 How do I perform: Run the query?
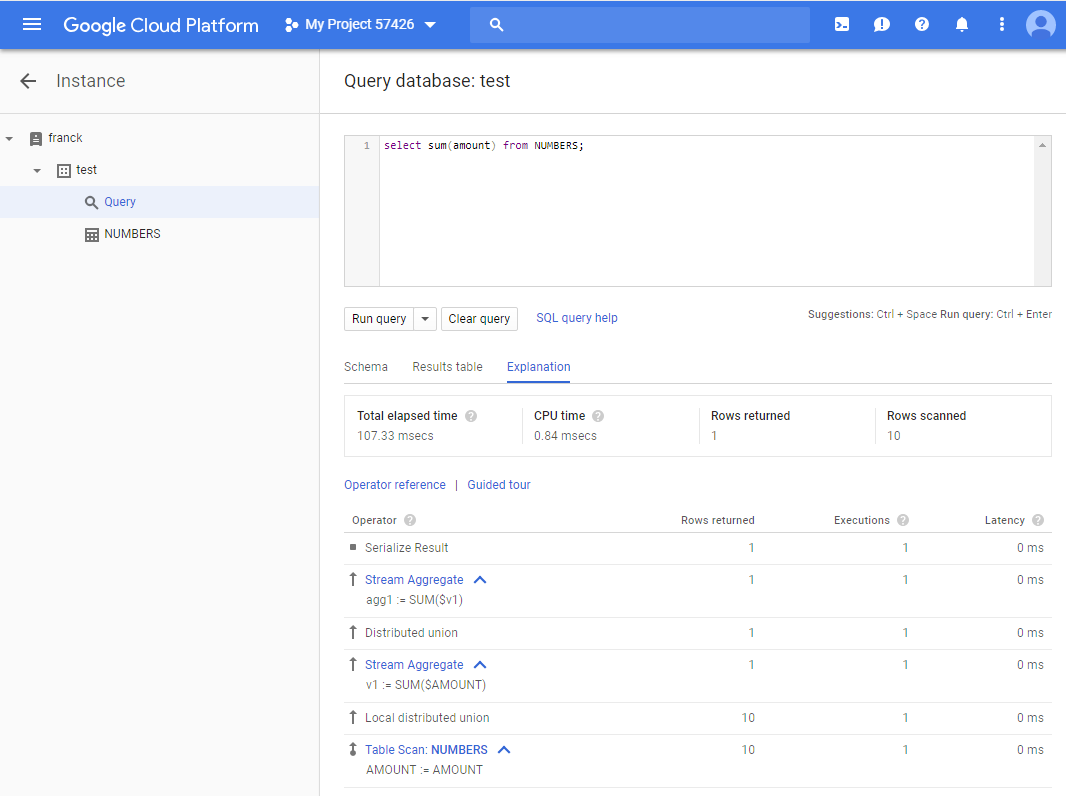point(379,319)
